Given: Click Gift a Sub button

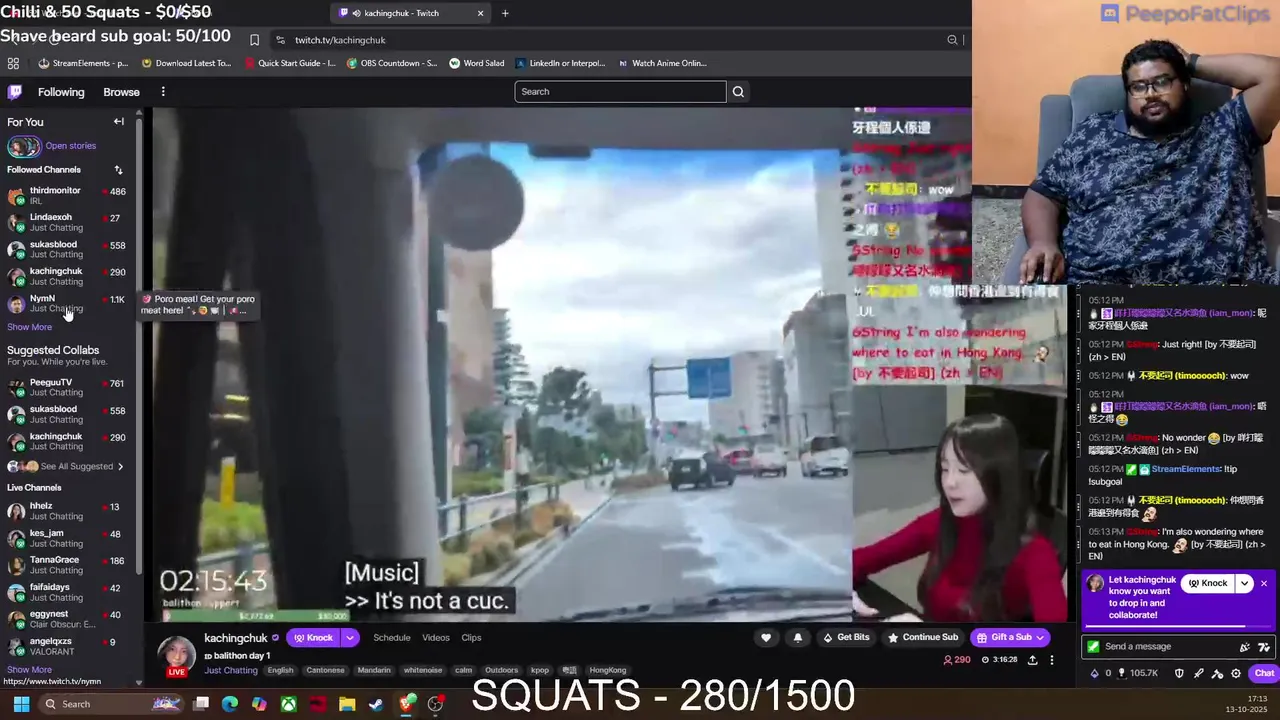Looking at the screenshot, I should point(1011,637).
